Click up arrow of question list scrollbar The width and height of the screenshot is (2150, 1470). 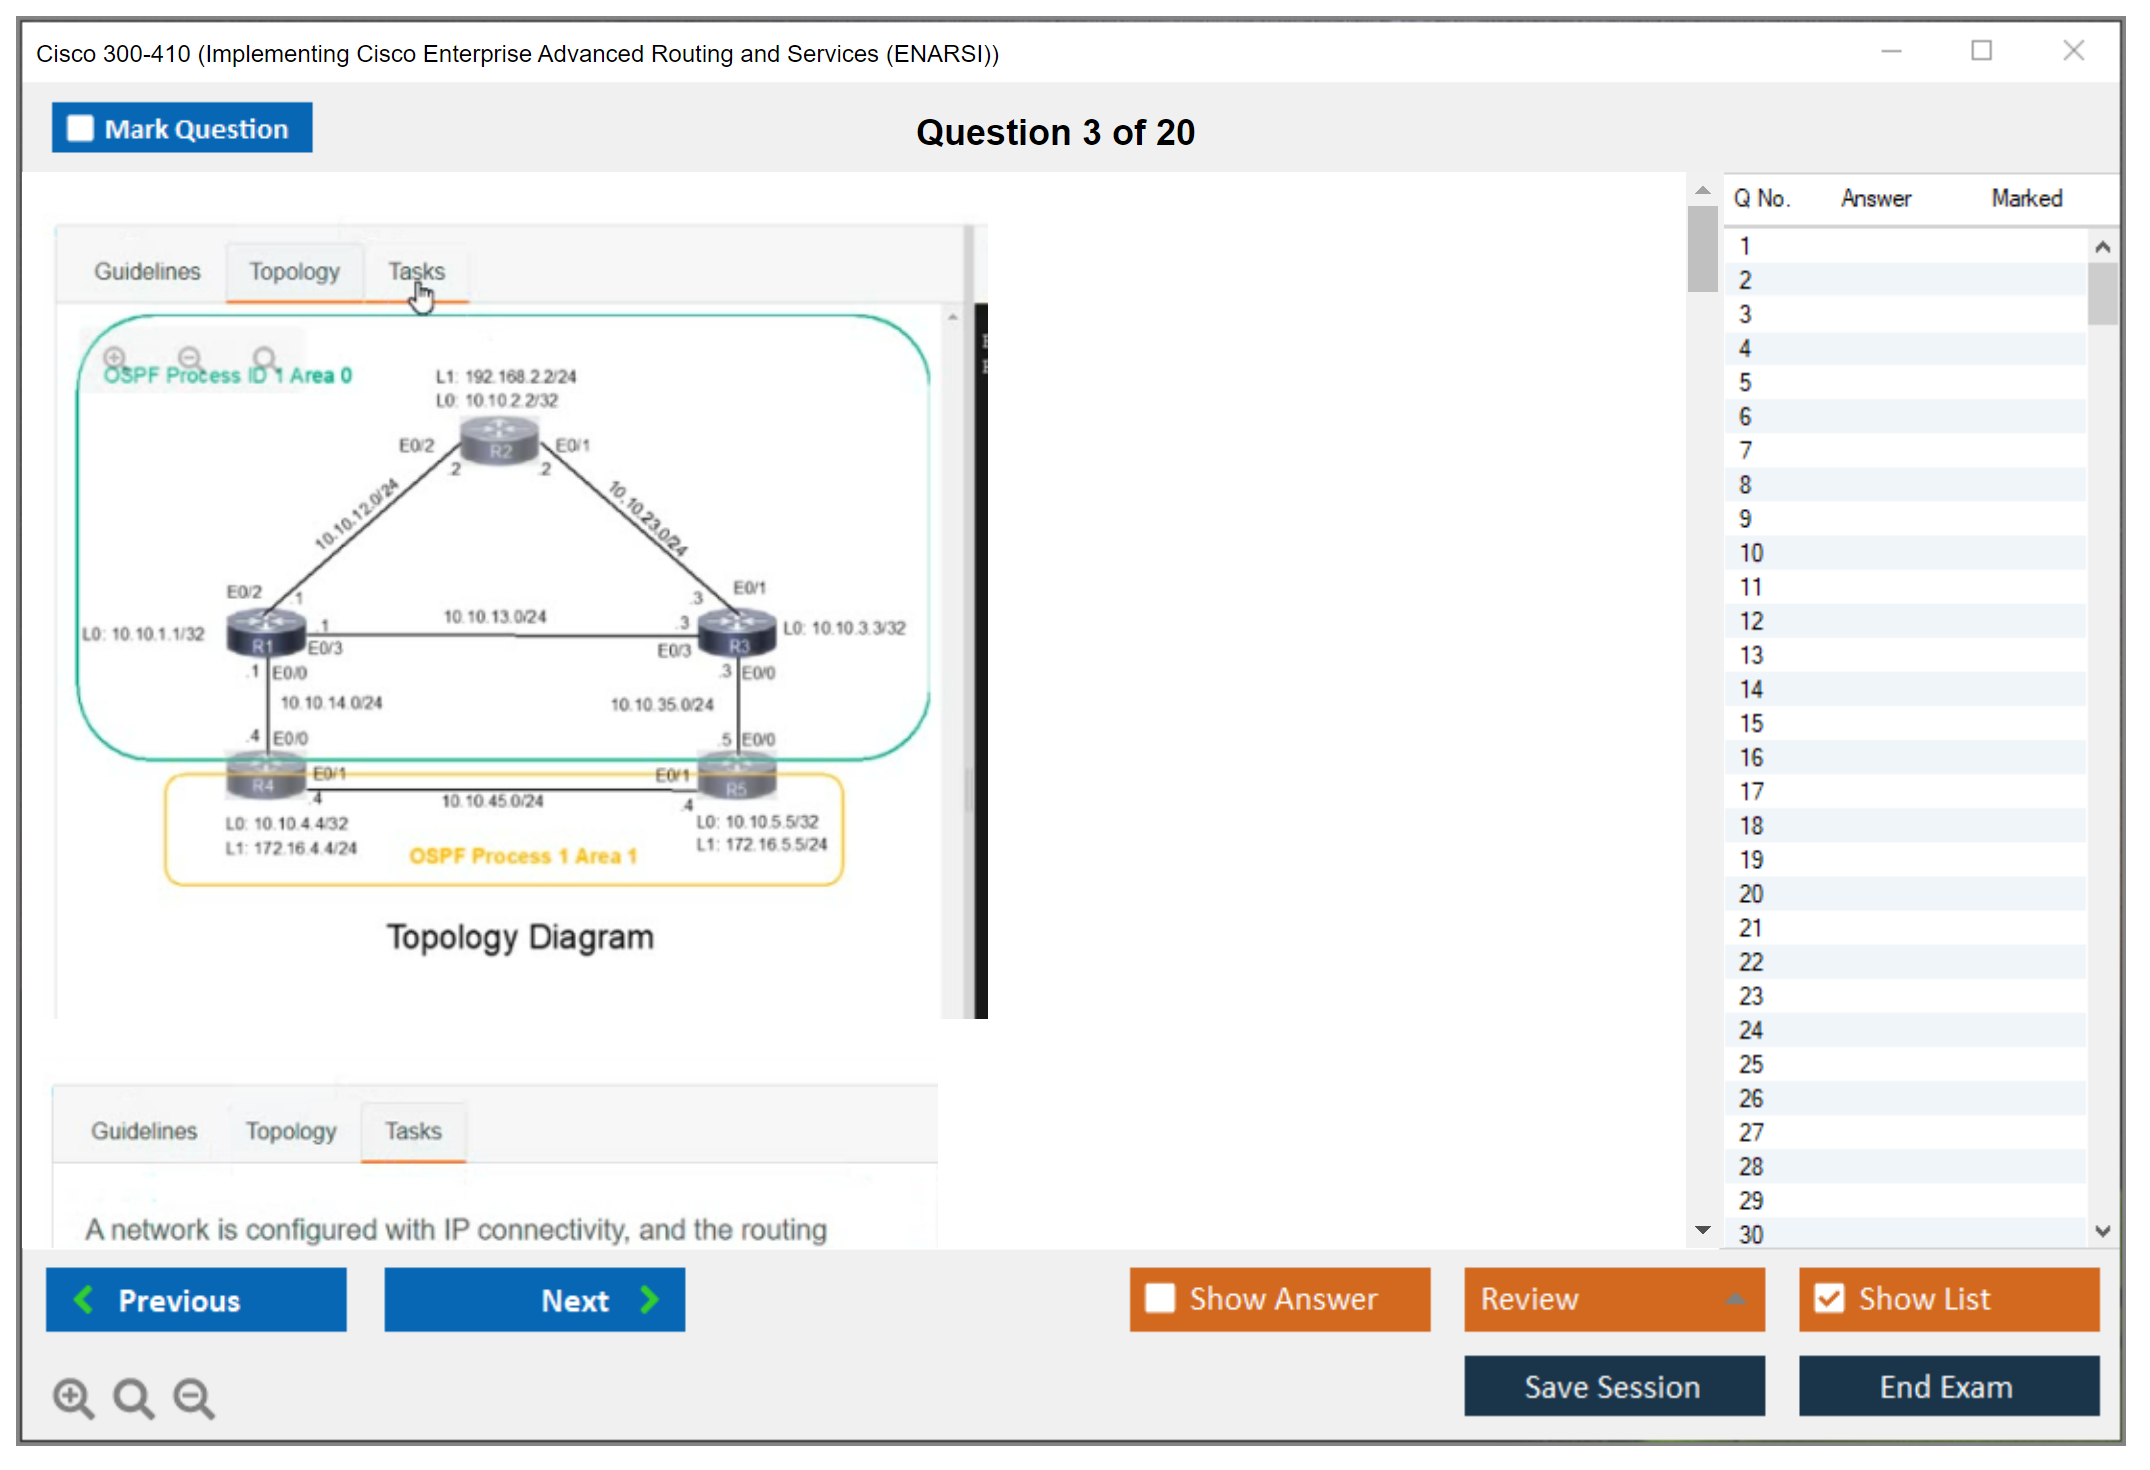(x=2102, y=247)
